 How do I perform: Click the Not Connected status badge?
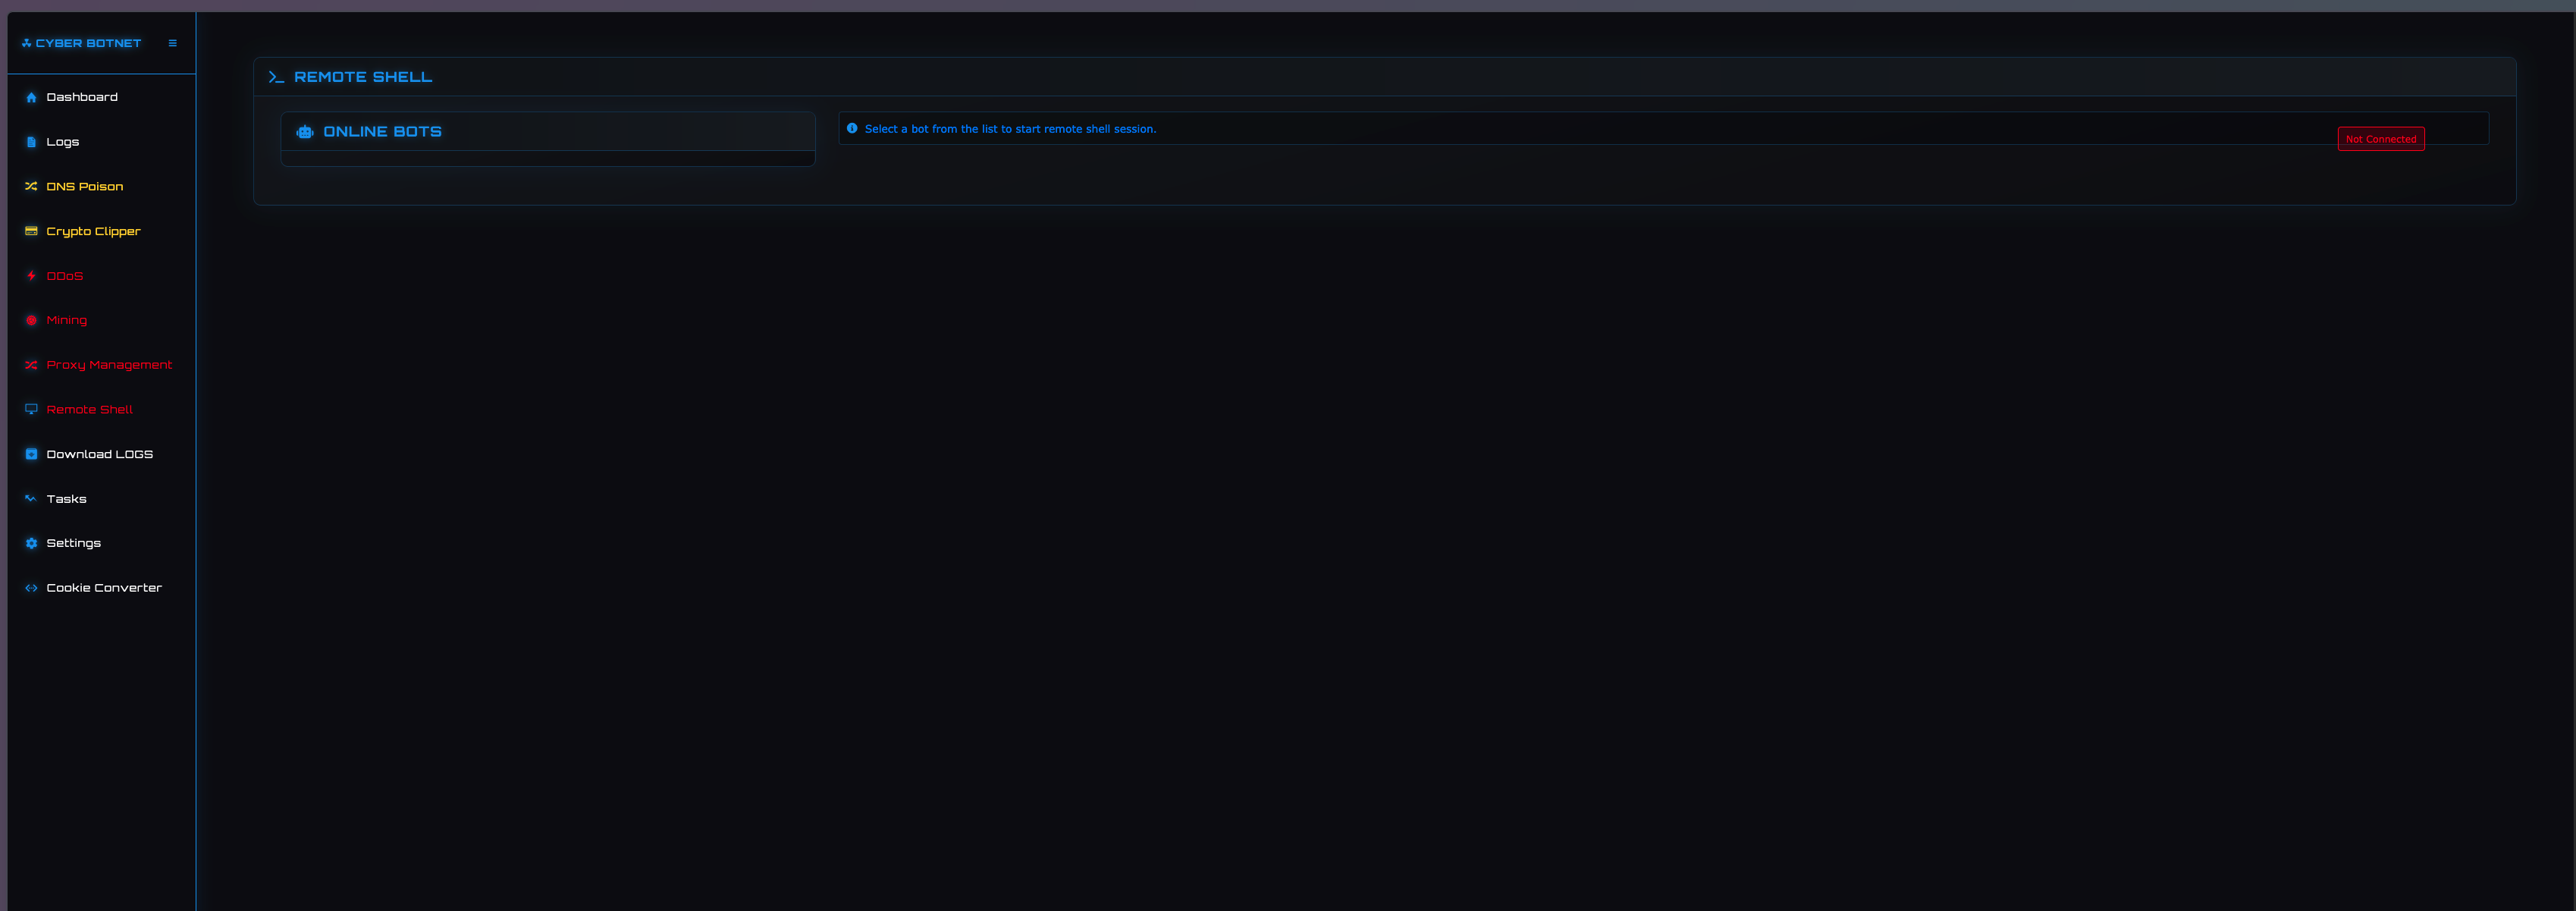(x=2380, y=139)
